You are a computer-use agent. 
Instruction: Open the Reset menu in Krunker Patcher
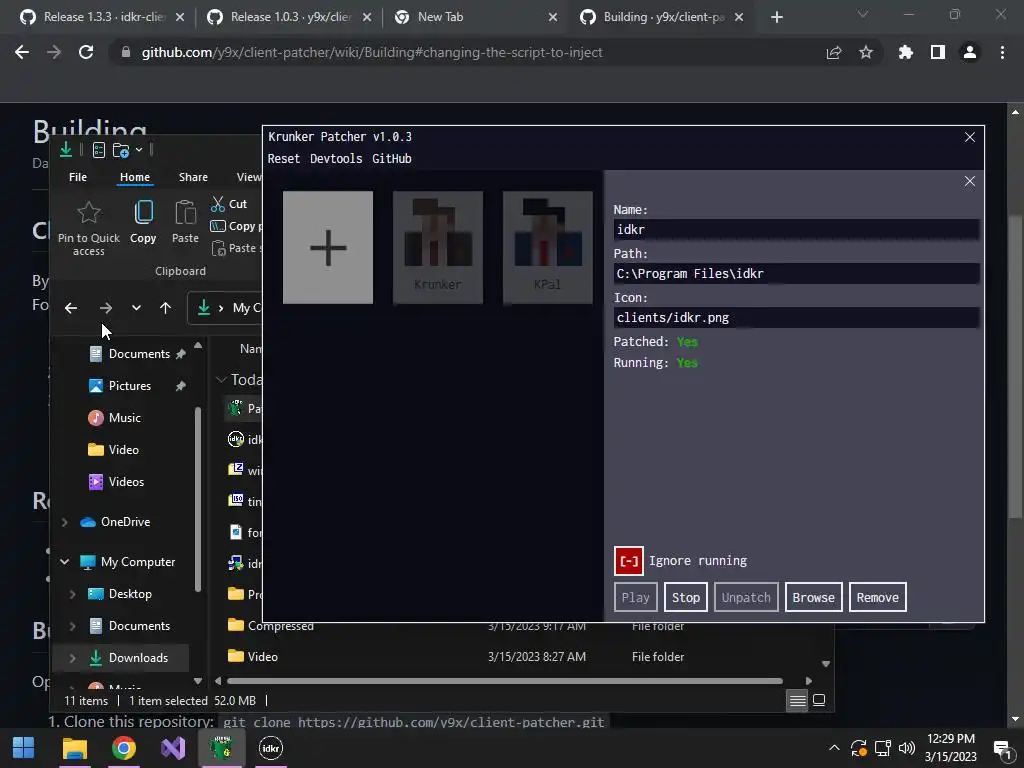pos(283,159)
